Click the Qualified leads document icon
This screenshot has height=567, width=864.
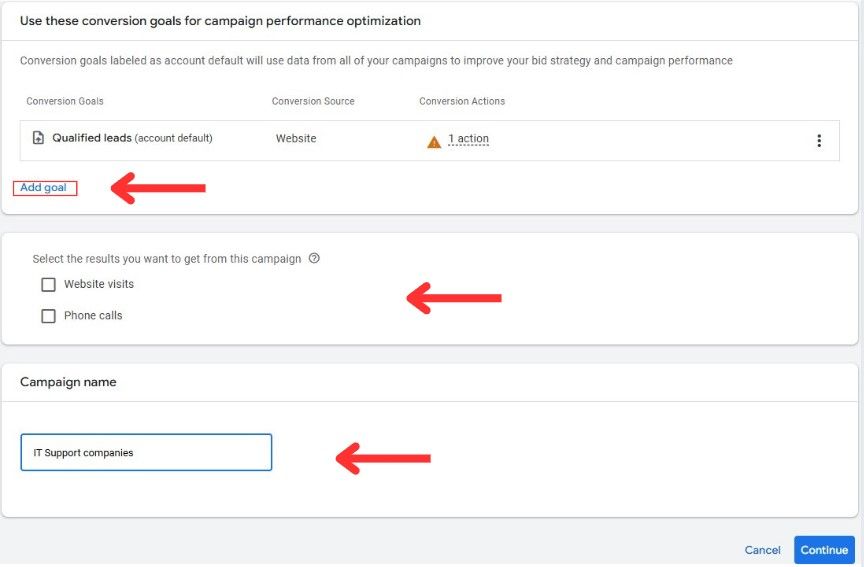pos(38,138)
